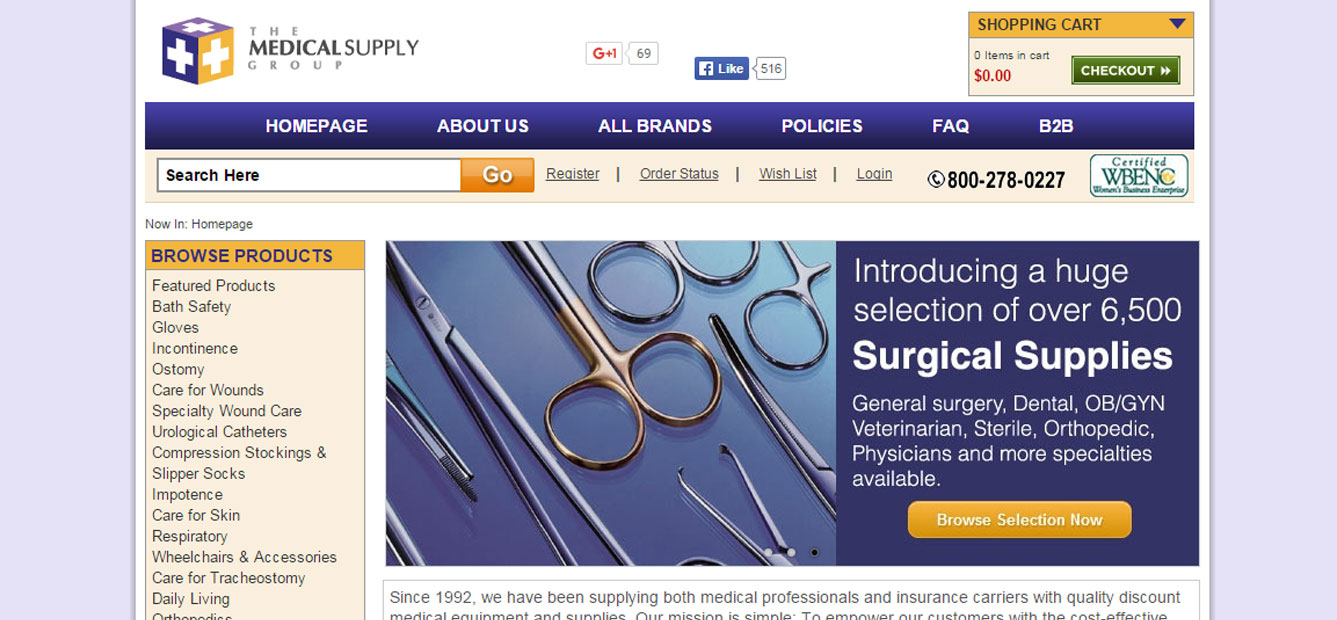Click the phone icon beside 800-278-0227

click(x=936, y=180)
